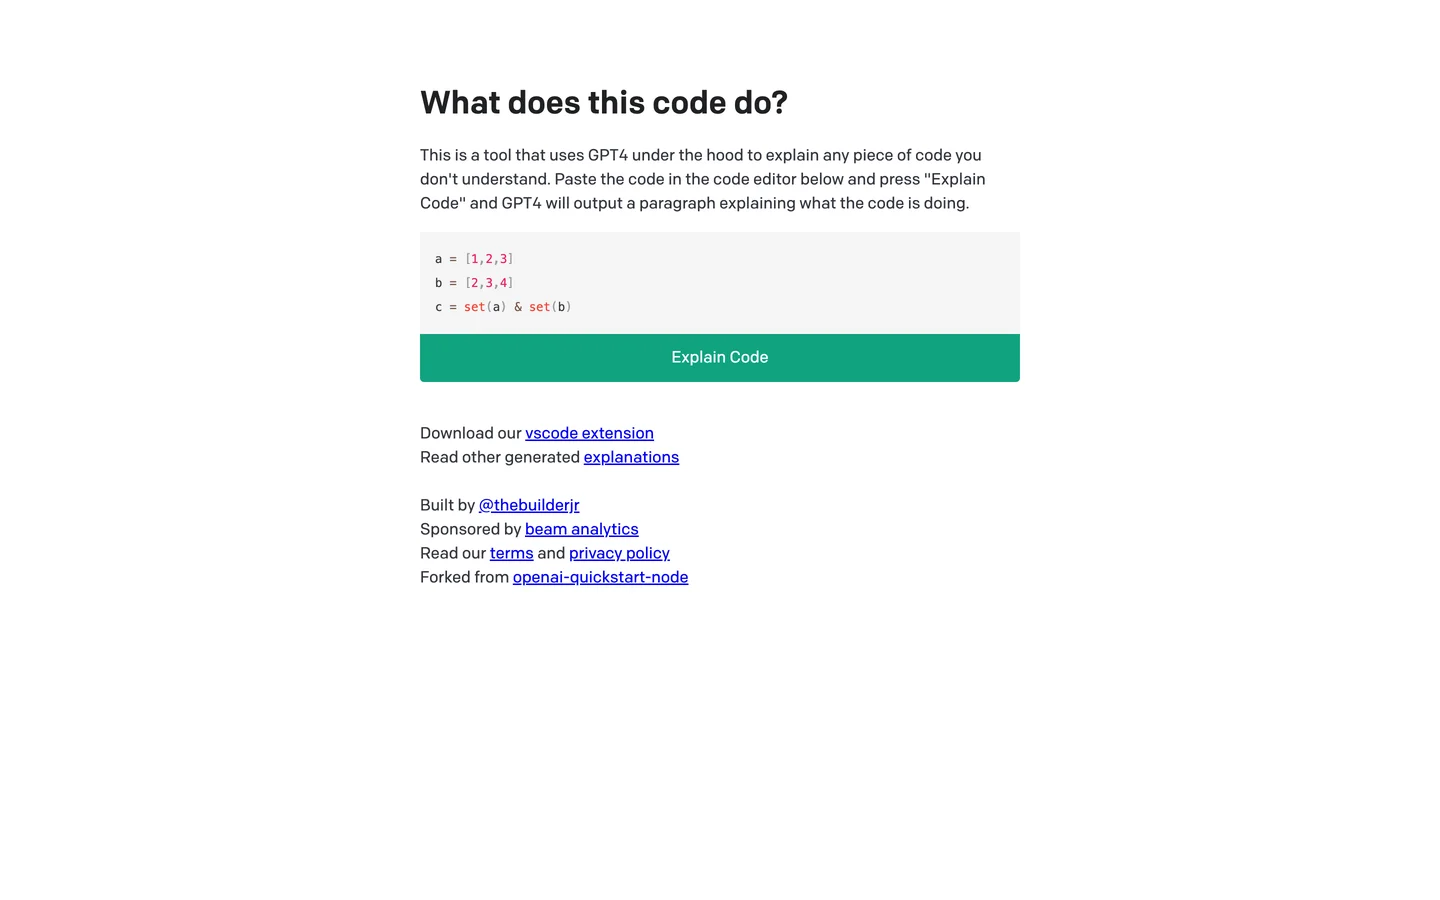Click the "Forked from" text
Viewport: 1440px width, 900px height.
pyautogui.click(x=464, y=577)
